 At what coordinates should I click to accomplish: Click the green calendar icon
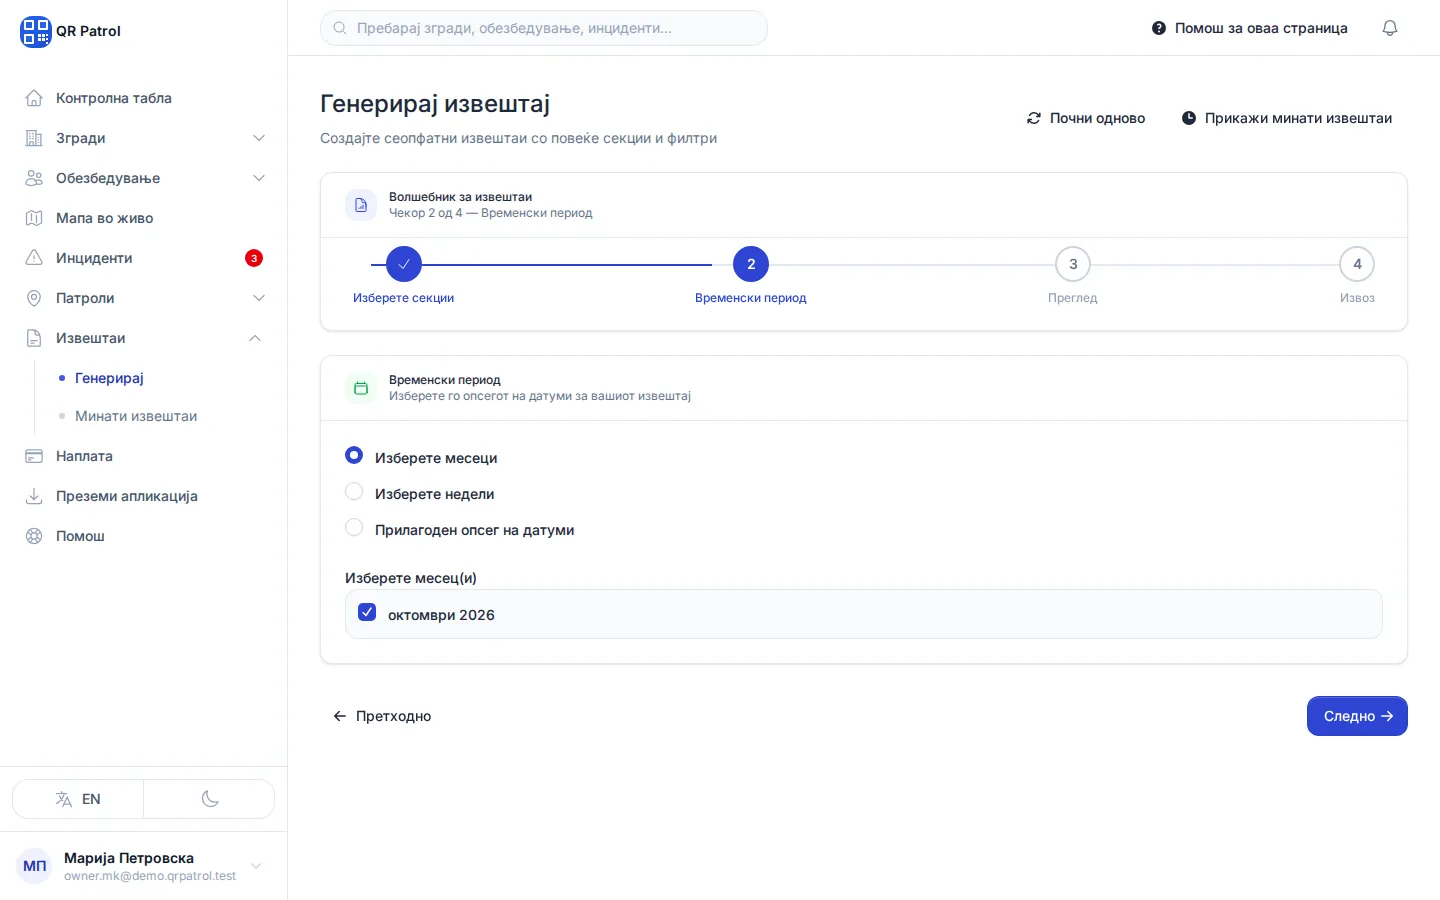click(x=361, y=388)
